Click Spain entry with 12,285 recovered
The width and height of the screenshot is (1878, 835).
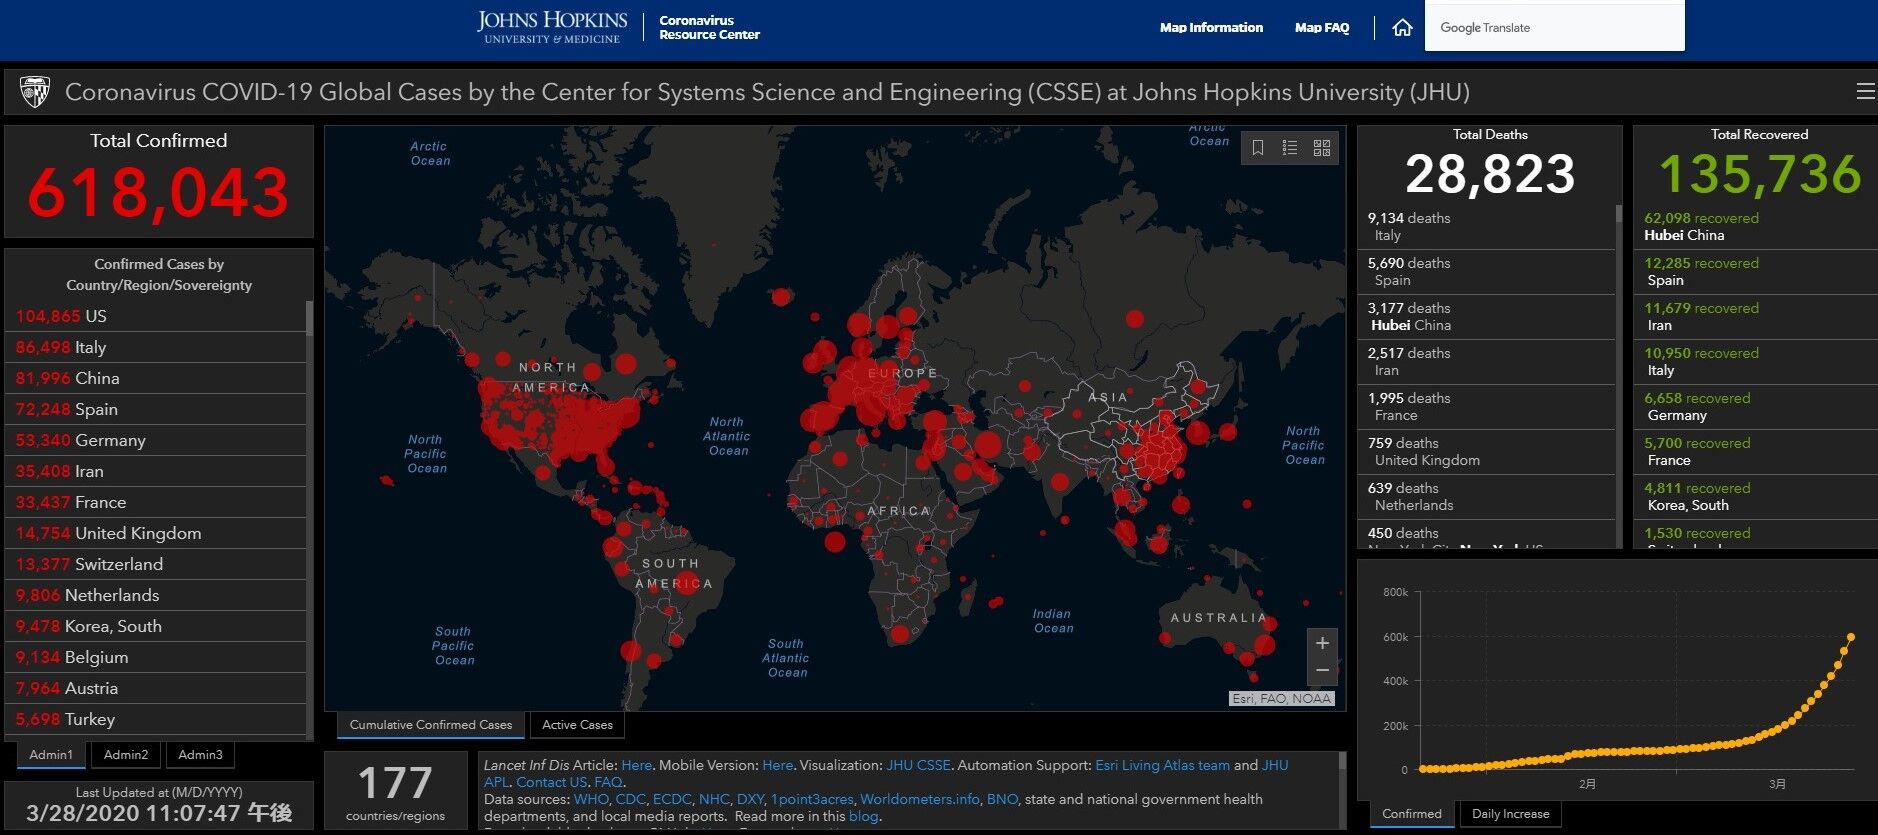pos(1757,272)
